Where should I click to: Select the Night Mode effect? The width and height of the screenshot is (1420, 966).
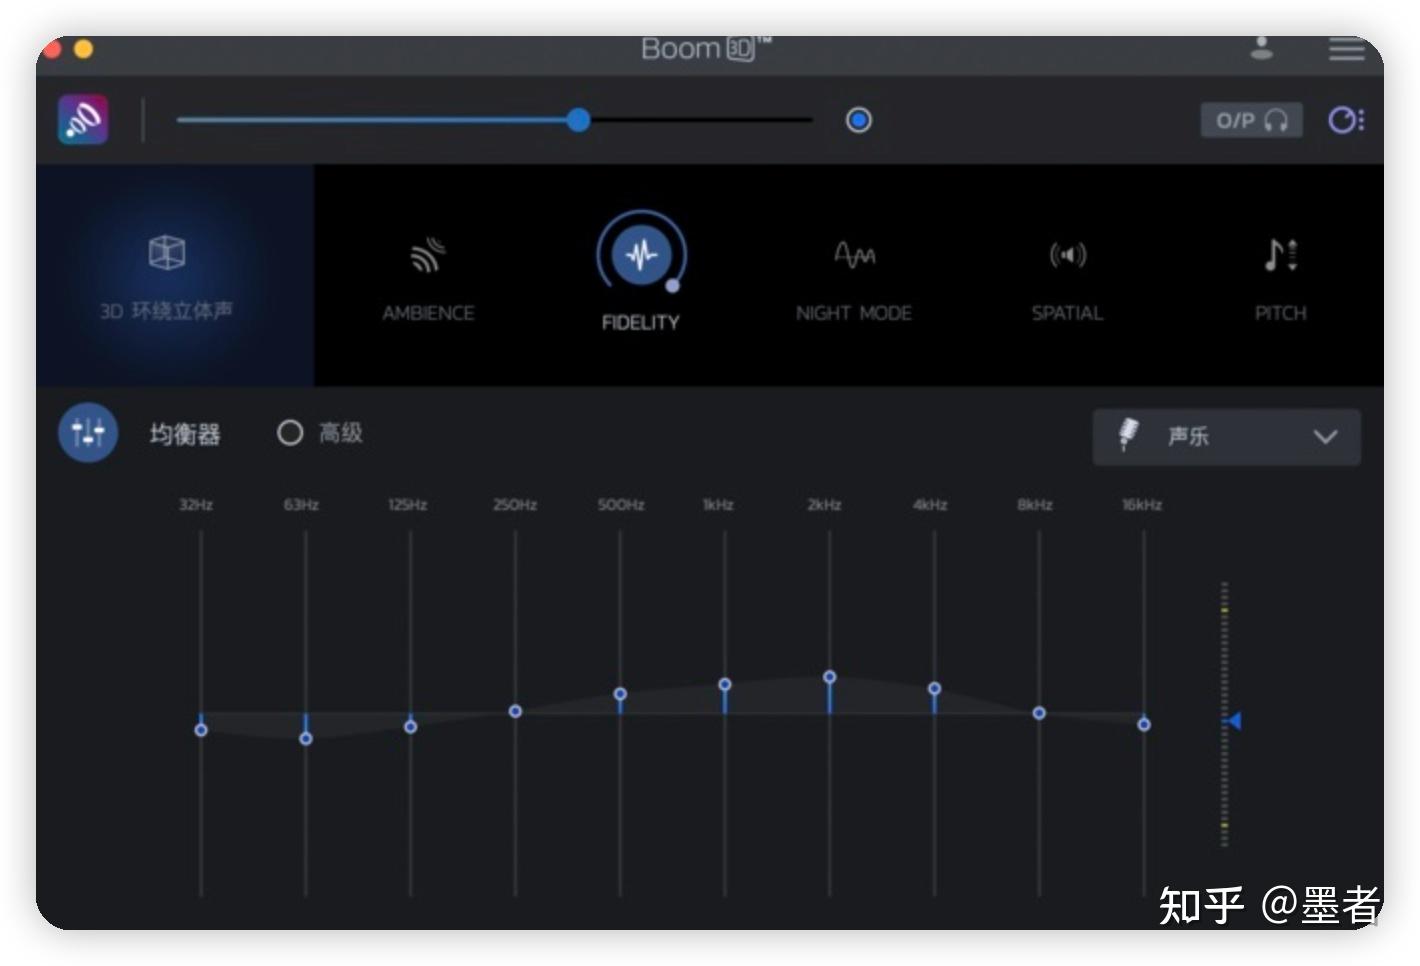[853, 280]
